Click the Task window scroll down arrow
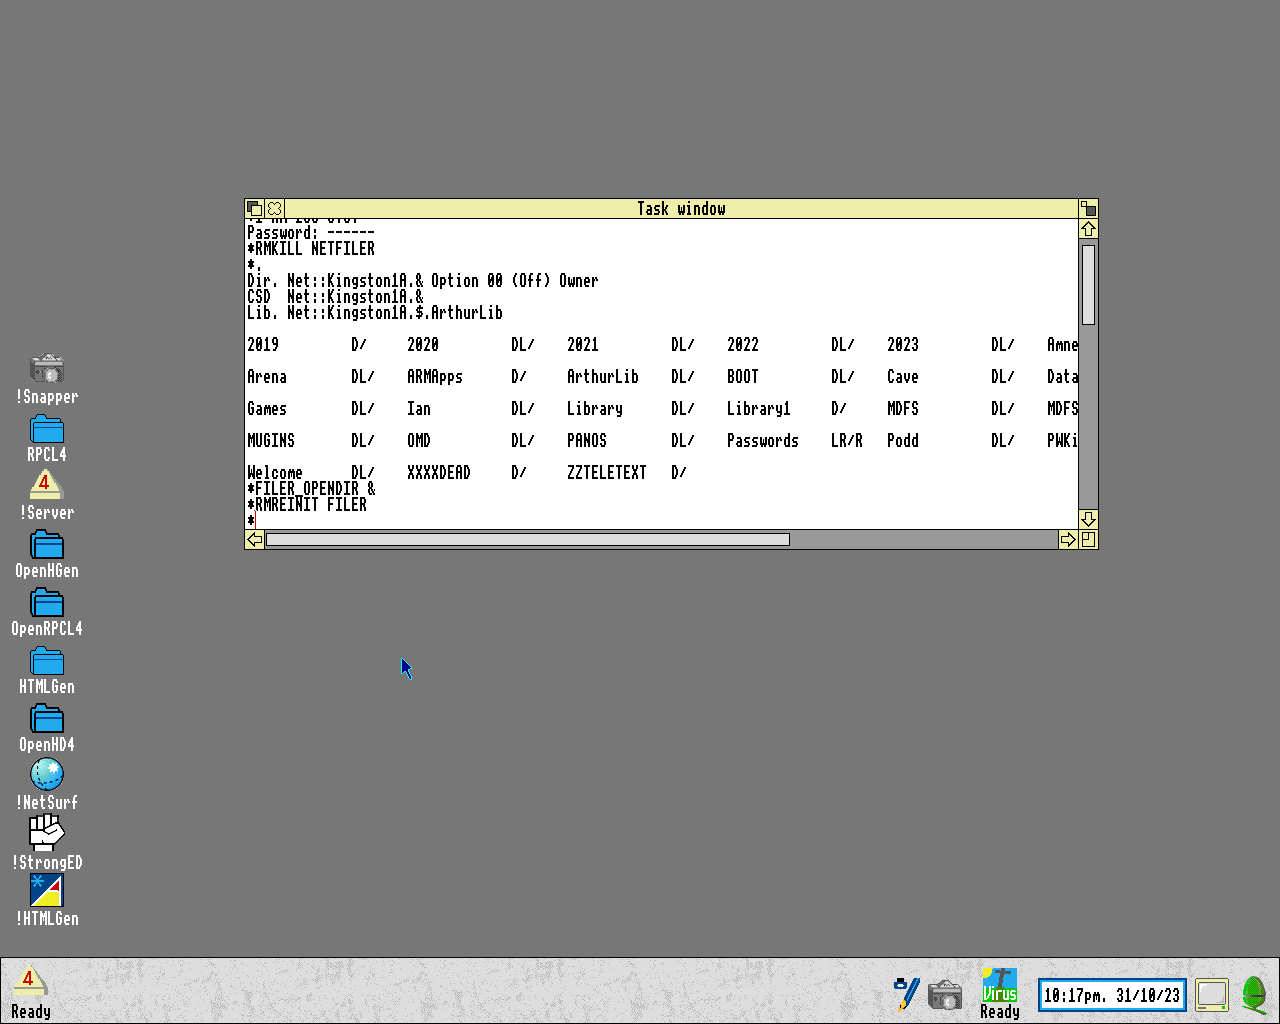The height and width of the screenshot is (1024, 1280). click(x=1088, y=519)
